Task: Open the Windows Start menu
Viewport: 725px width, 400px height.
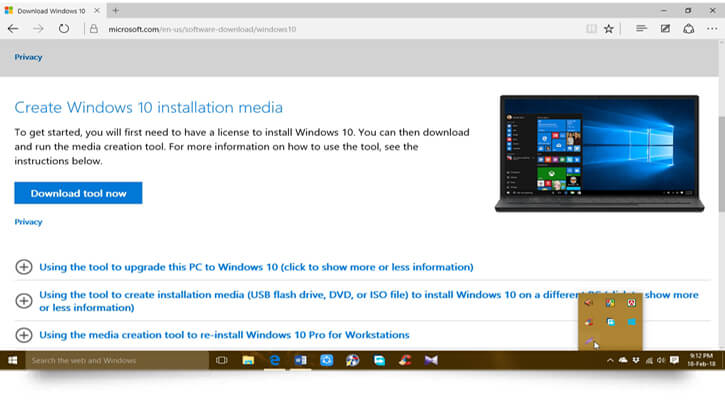Action: (x=12, y=360)
